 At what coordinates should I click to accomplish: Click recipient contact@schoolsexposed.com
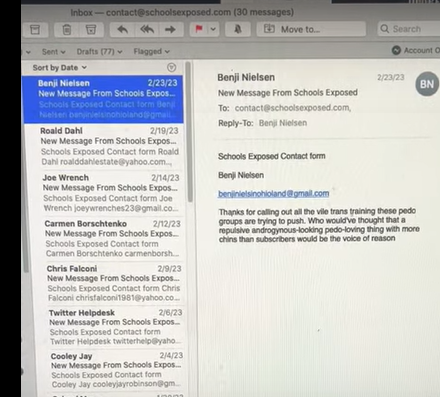pos(293,108)
